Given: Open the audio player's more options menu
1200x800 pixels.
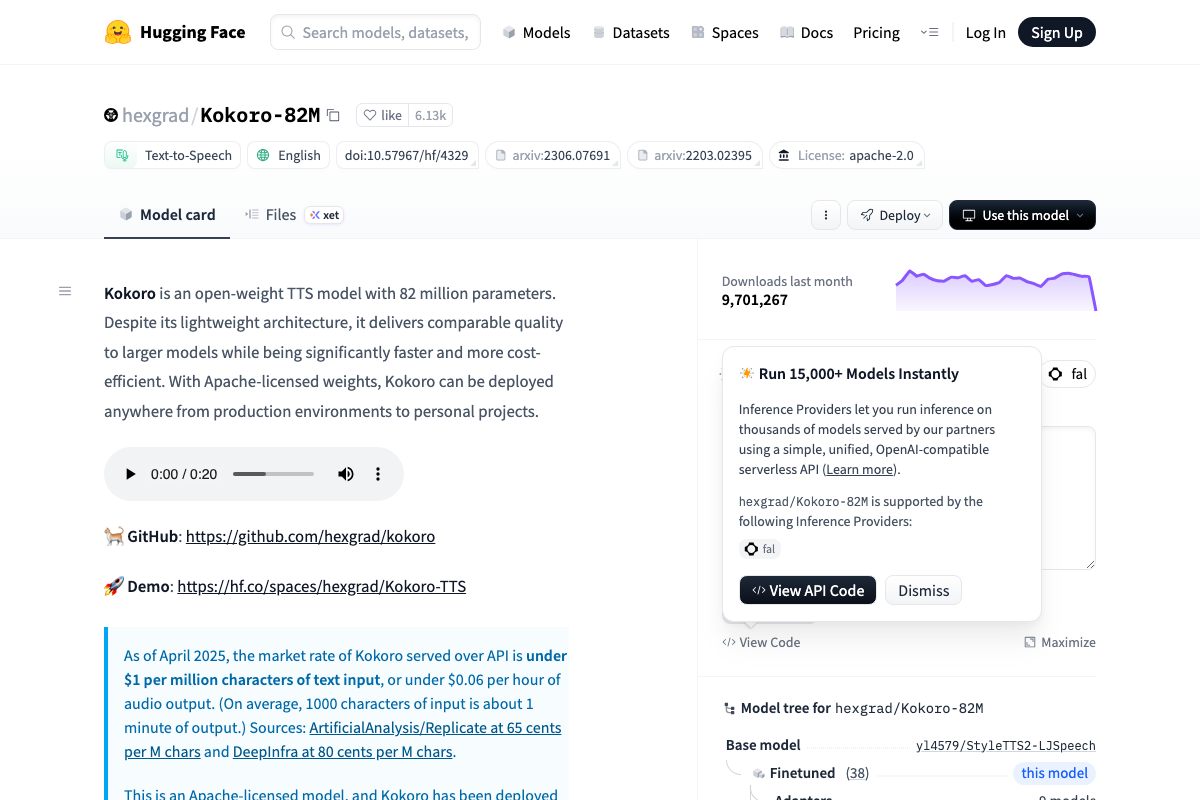Looking at the screenshot, I should (378, 474).
